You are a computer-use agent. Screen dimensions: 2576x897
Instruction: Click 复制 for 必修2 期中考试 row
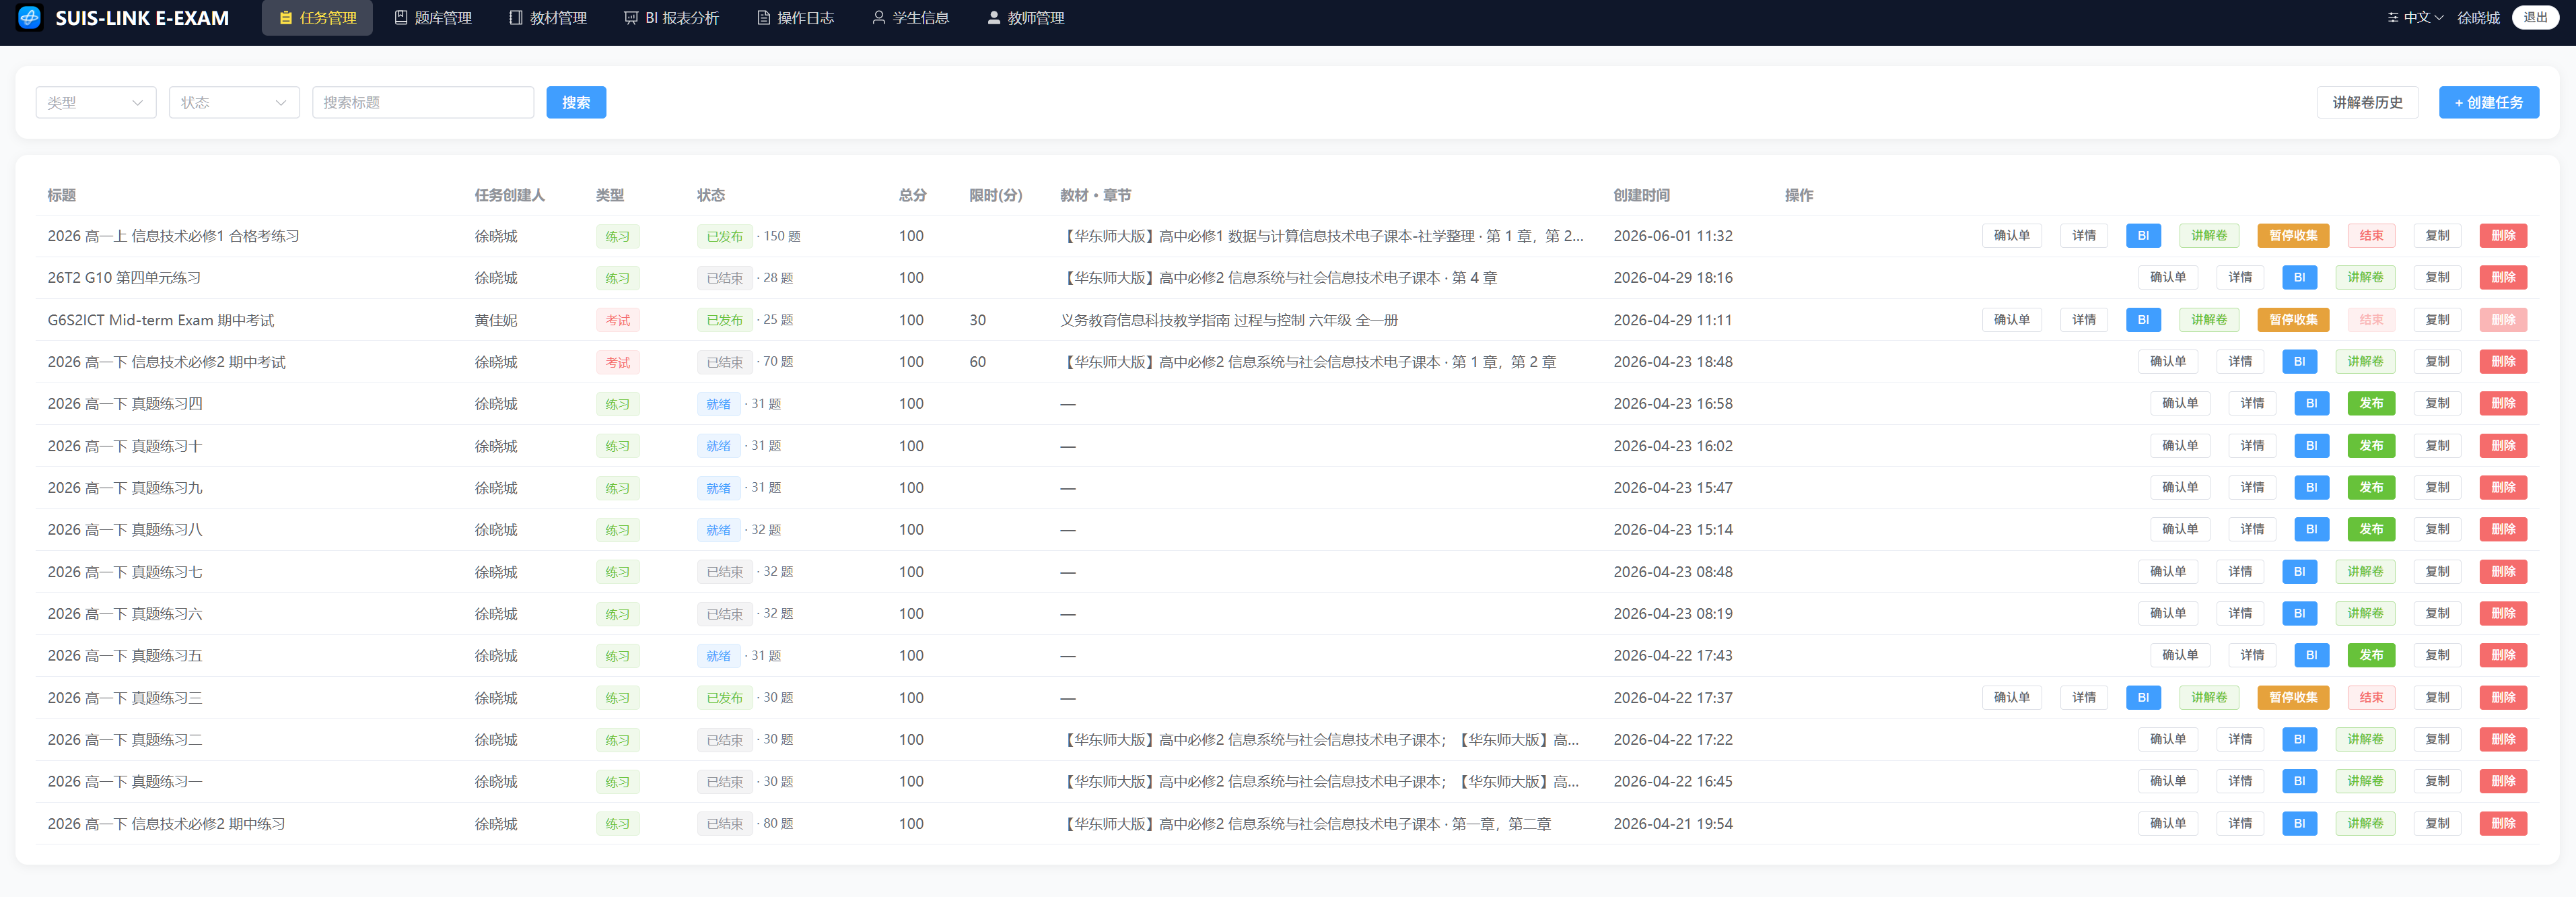coord(2437,362)
